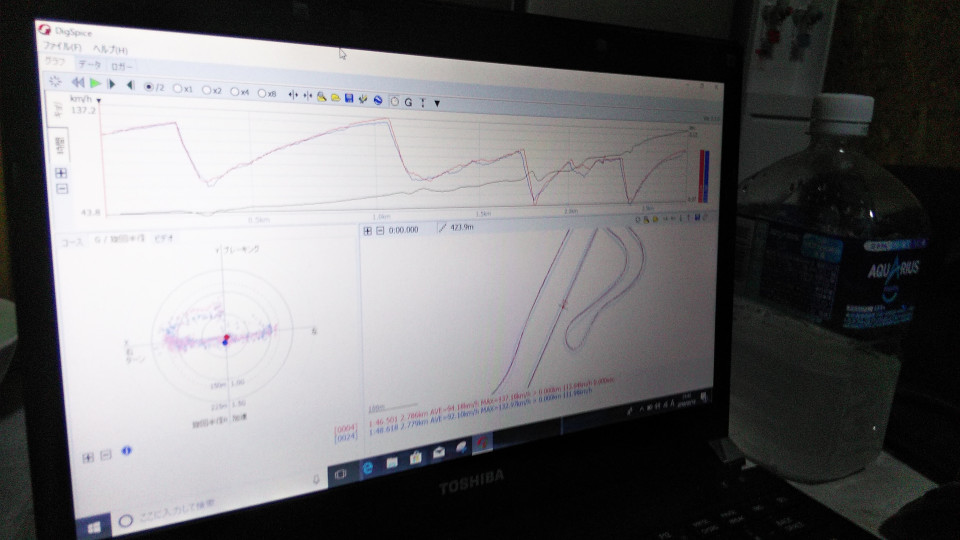Click the red lap data line 1:46.501
The width and height of the screenshot is (960, 540).
point(490,403)
